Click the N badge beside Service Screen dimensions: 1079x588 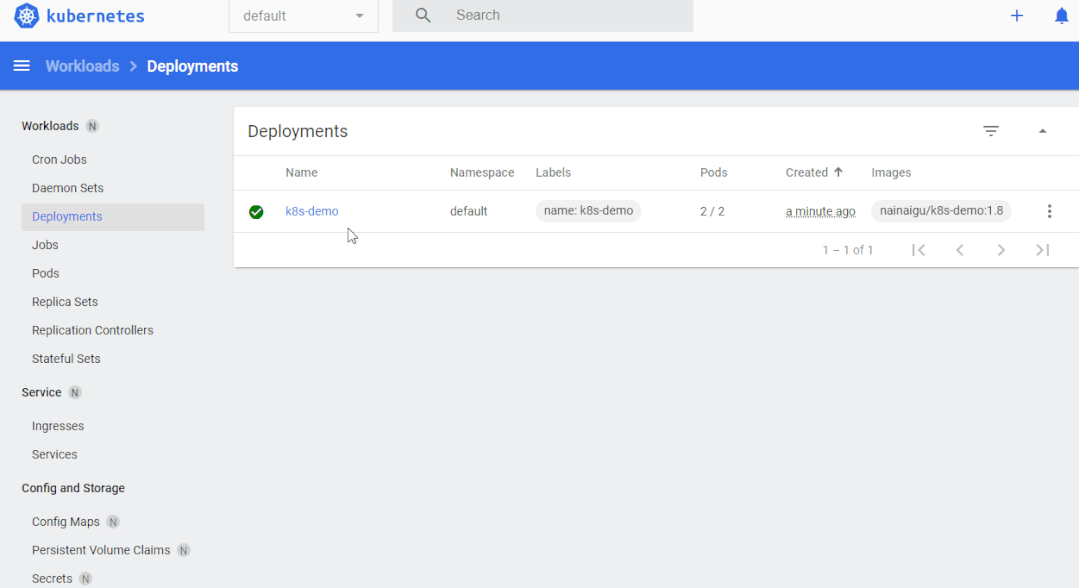tap(75, 392)
